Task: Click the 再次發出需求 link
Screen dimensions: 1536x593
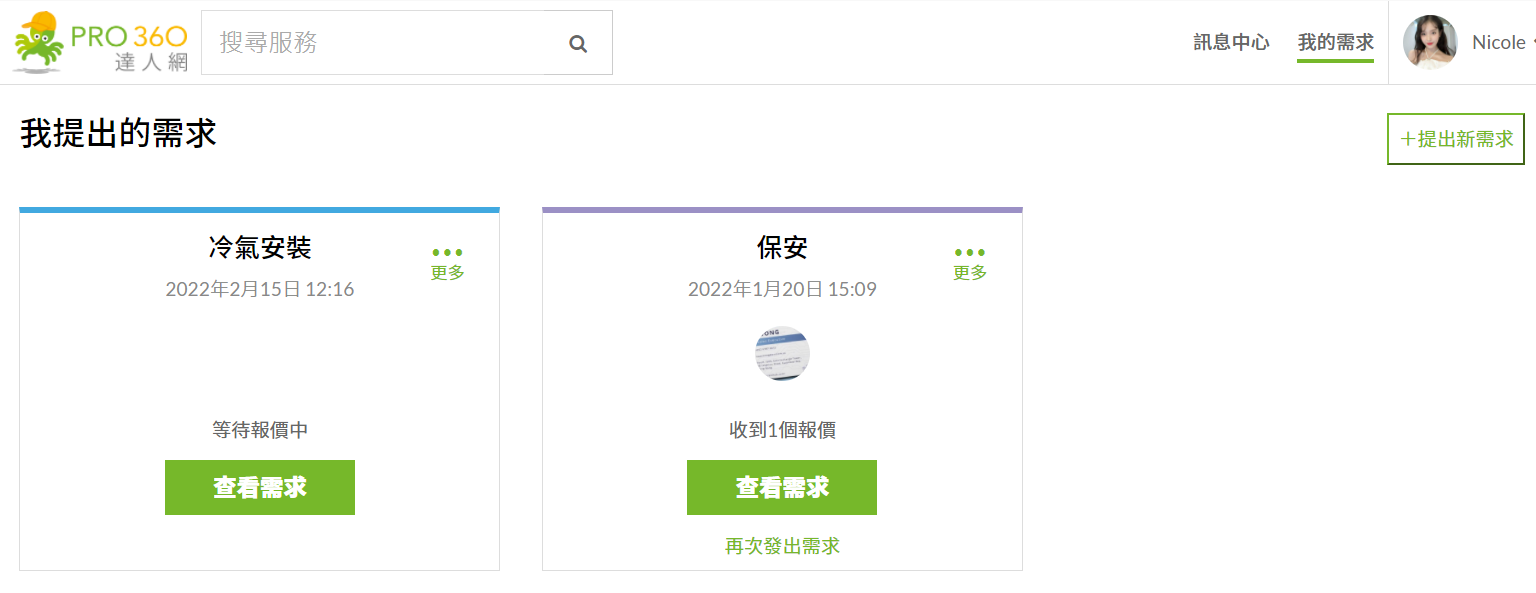Action: 782,546
